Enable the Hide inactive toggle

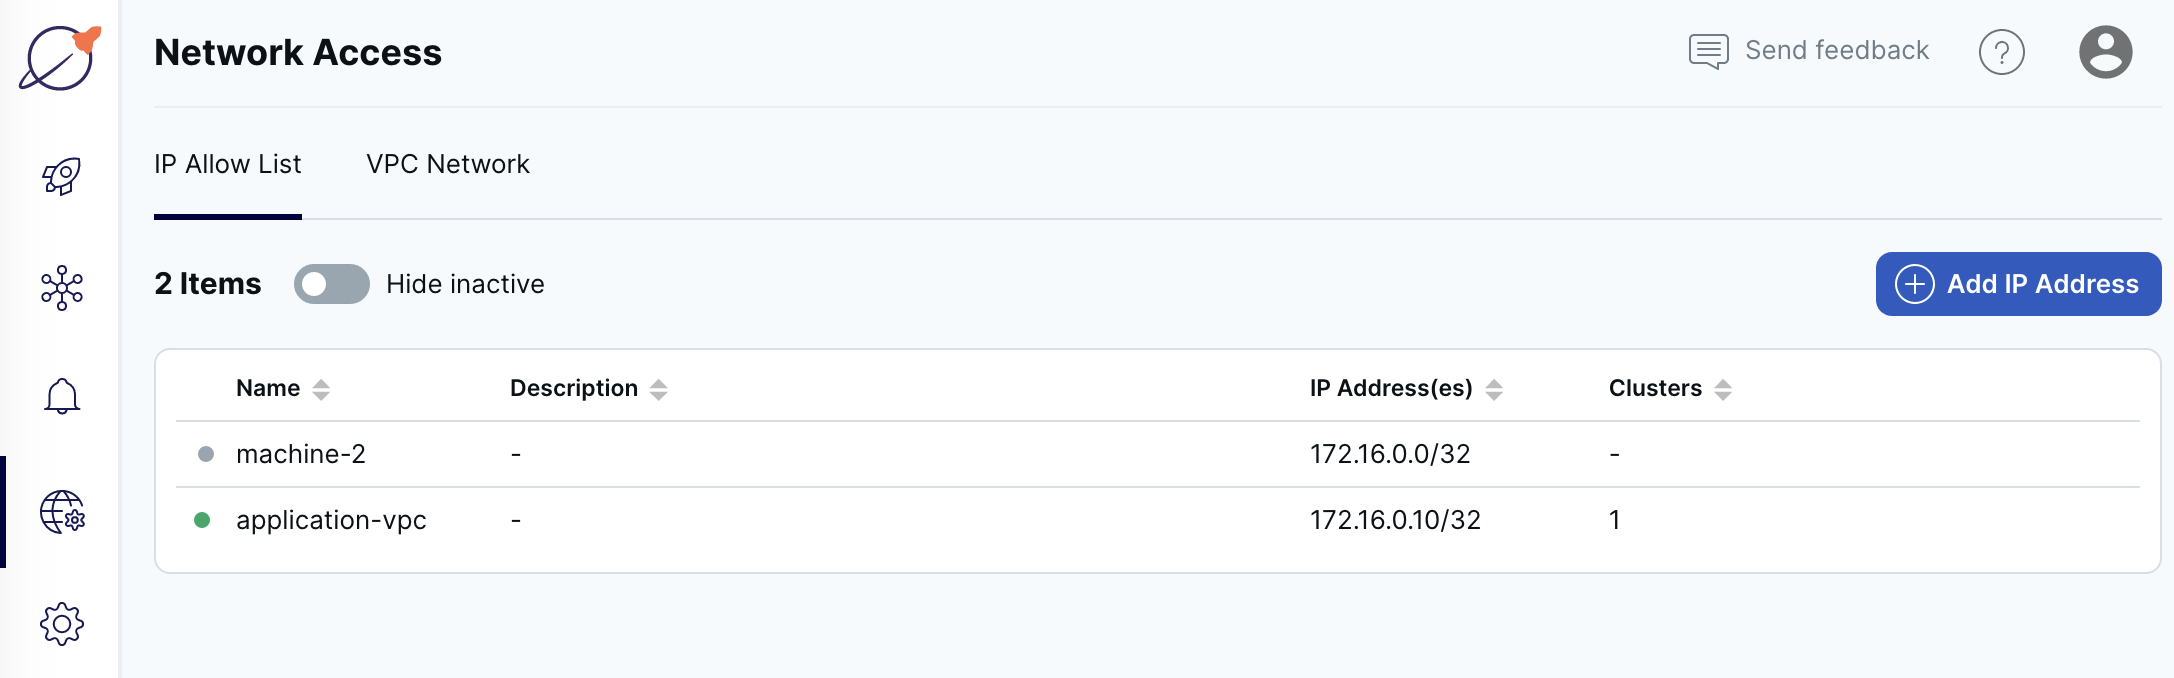tap(331, 284)
